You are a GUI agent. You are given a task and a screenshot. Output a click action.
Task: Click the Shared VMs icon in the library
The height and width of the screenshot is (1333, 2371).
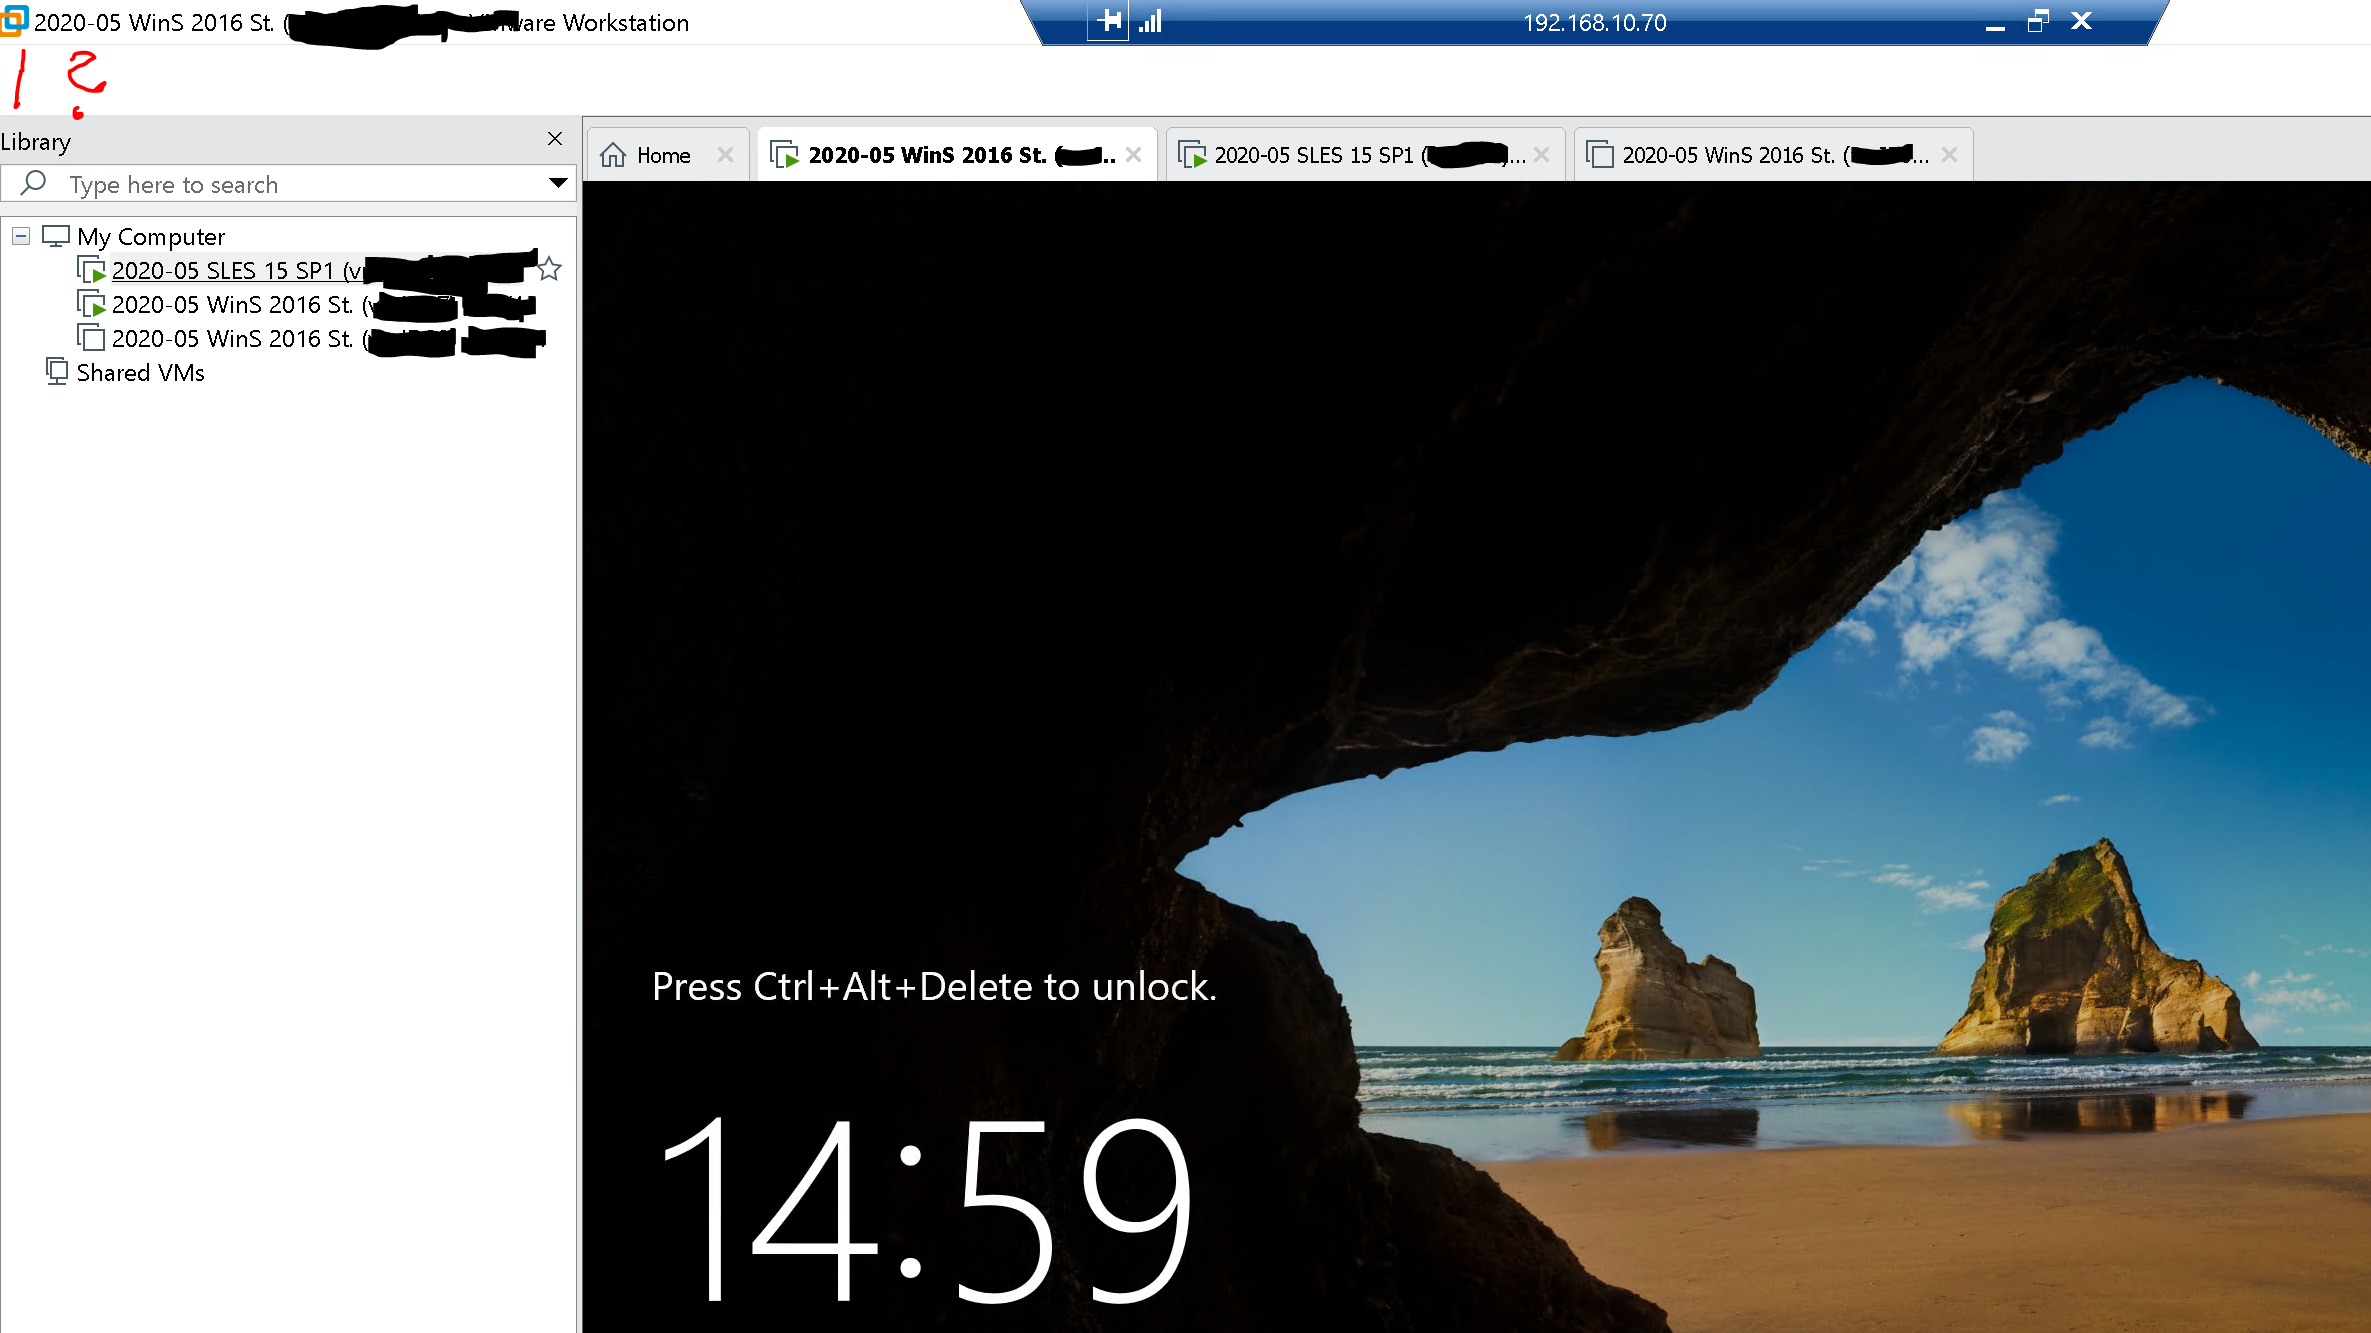click(57, 372)
